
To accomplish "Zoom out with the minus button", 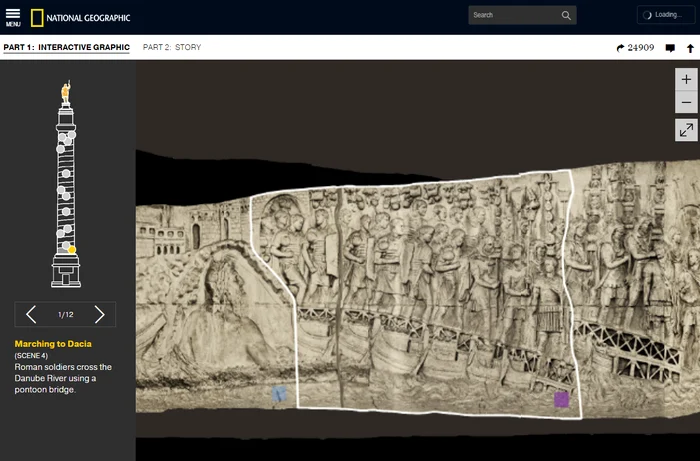I will (686, 102).
